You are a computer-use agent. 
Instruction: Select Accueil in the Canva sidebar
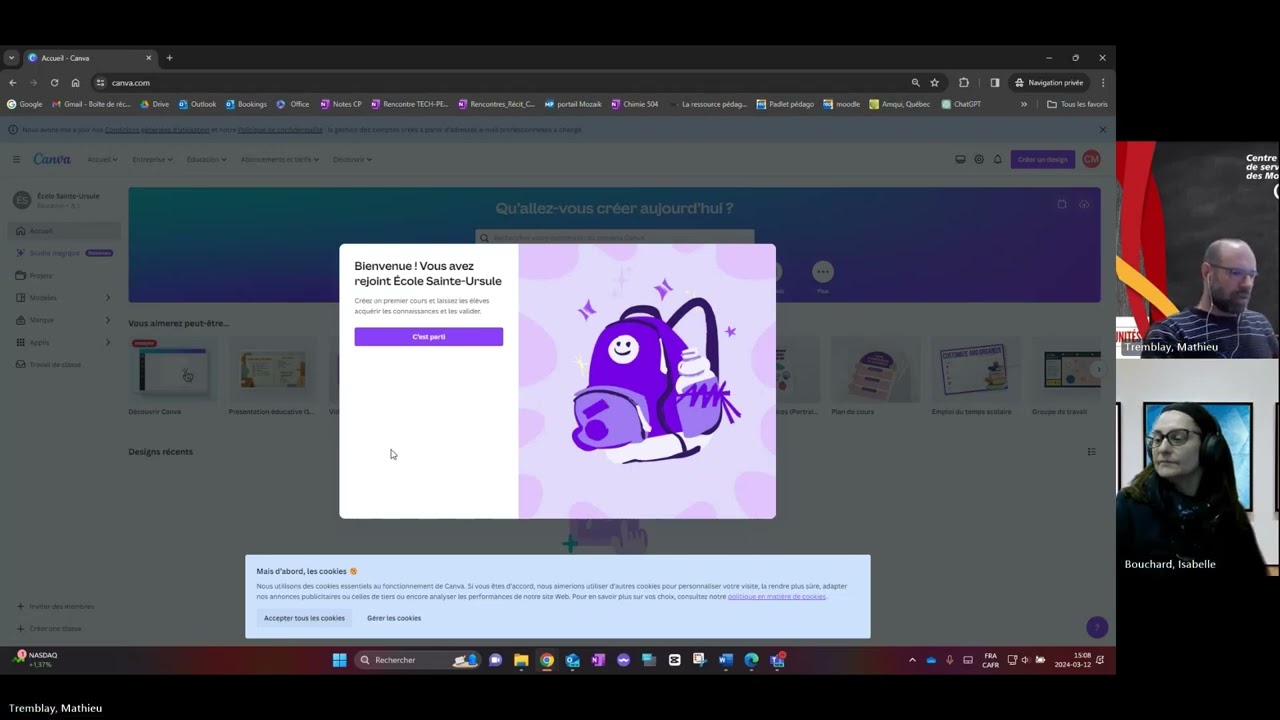(x=64, y=231)
